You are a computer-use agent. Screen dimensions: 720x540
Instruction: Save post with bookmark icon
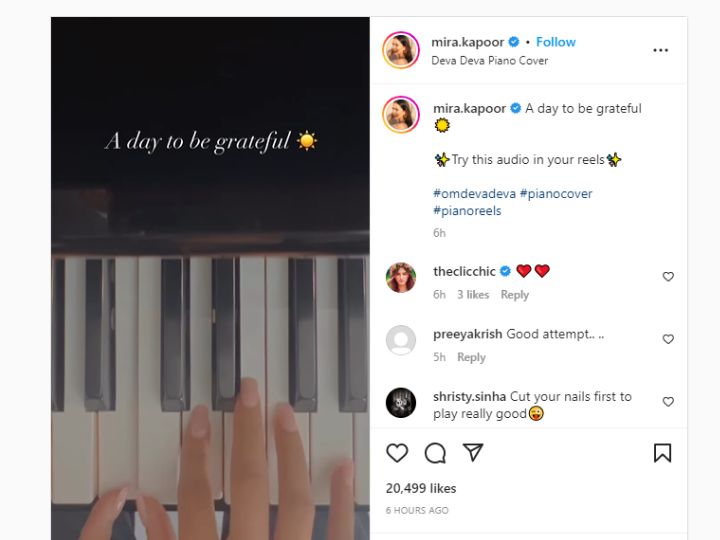coord(662,453)
